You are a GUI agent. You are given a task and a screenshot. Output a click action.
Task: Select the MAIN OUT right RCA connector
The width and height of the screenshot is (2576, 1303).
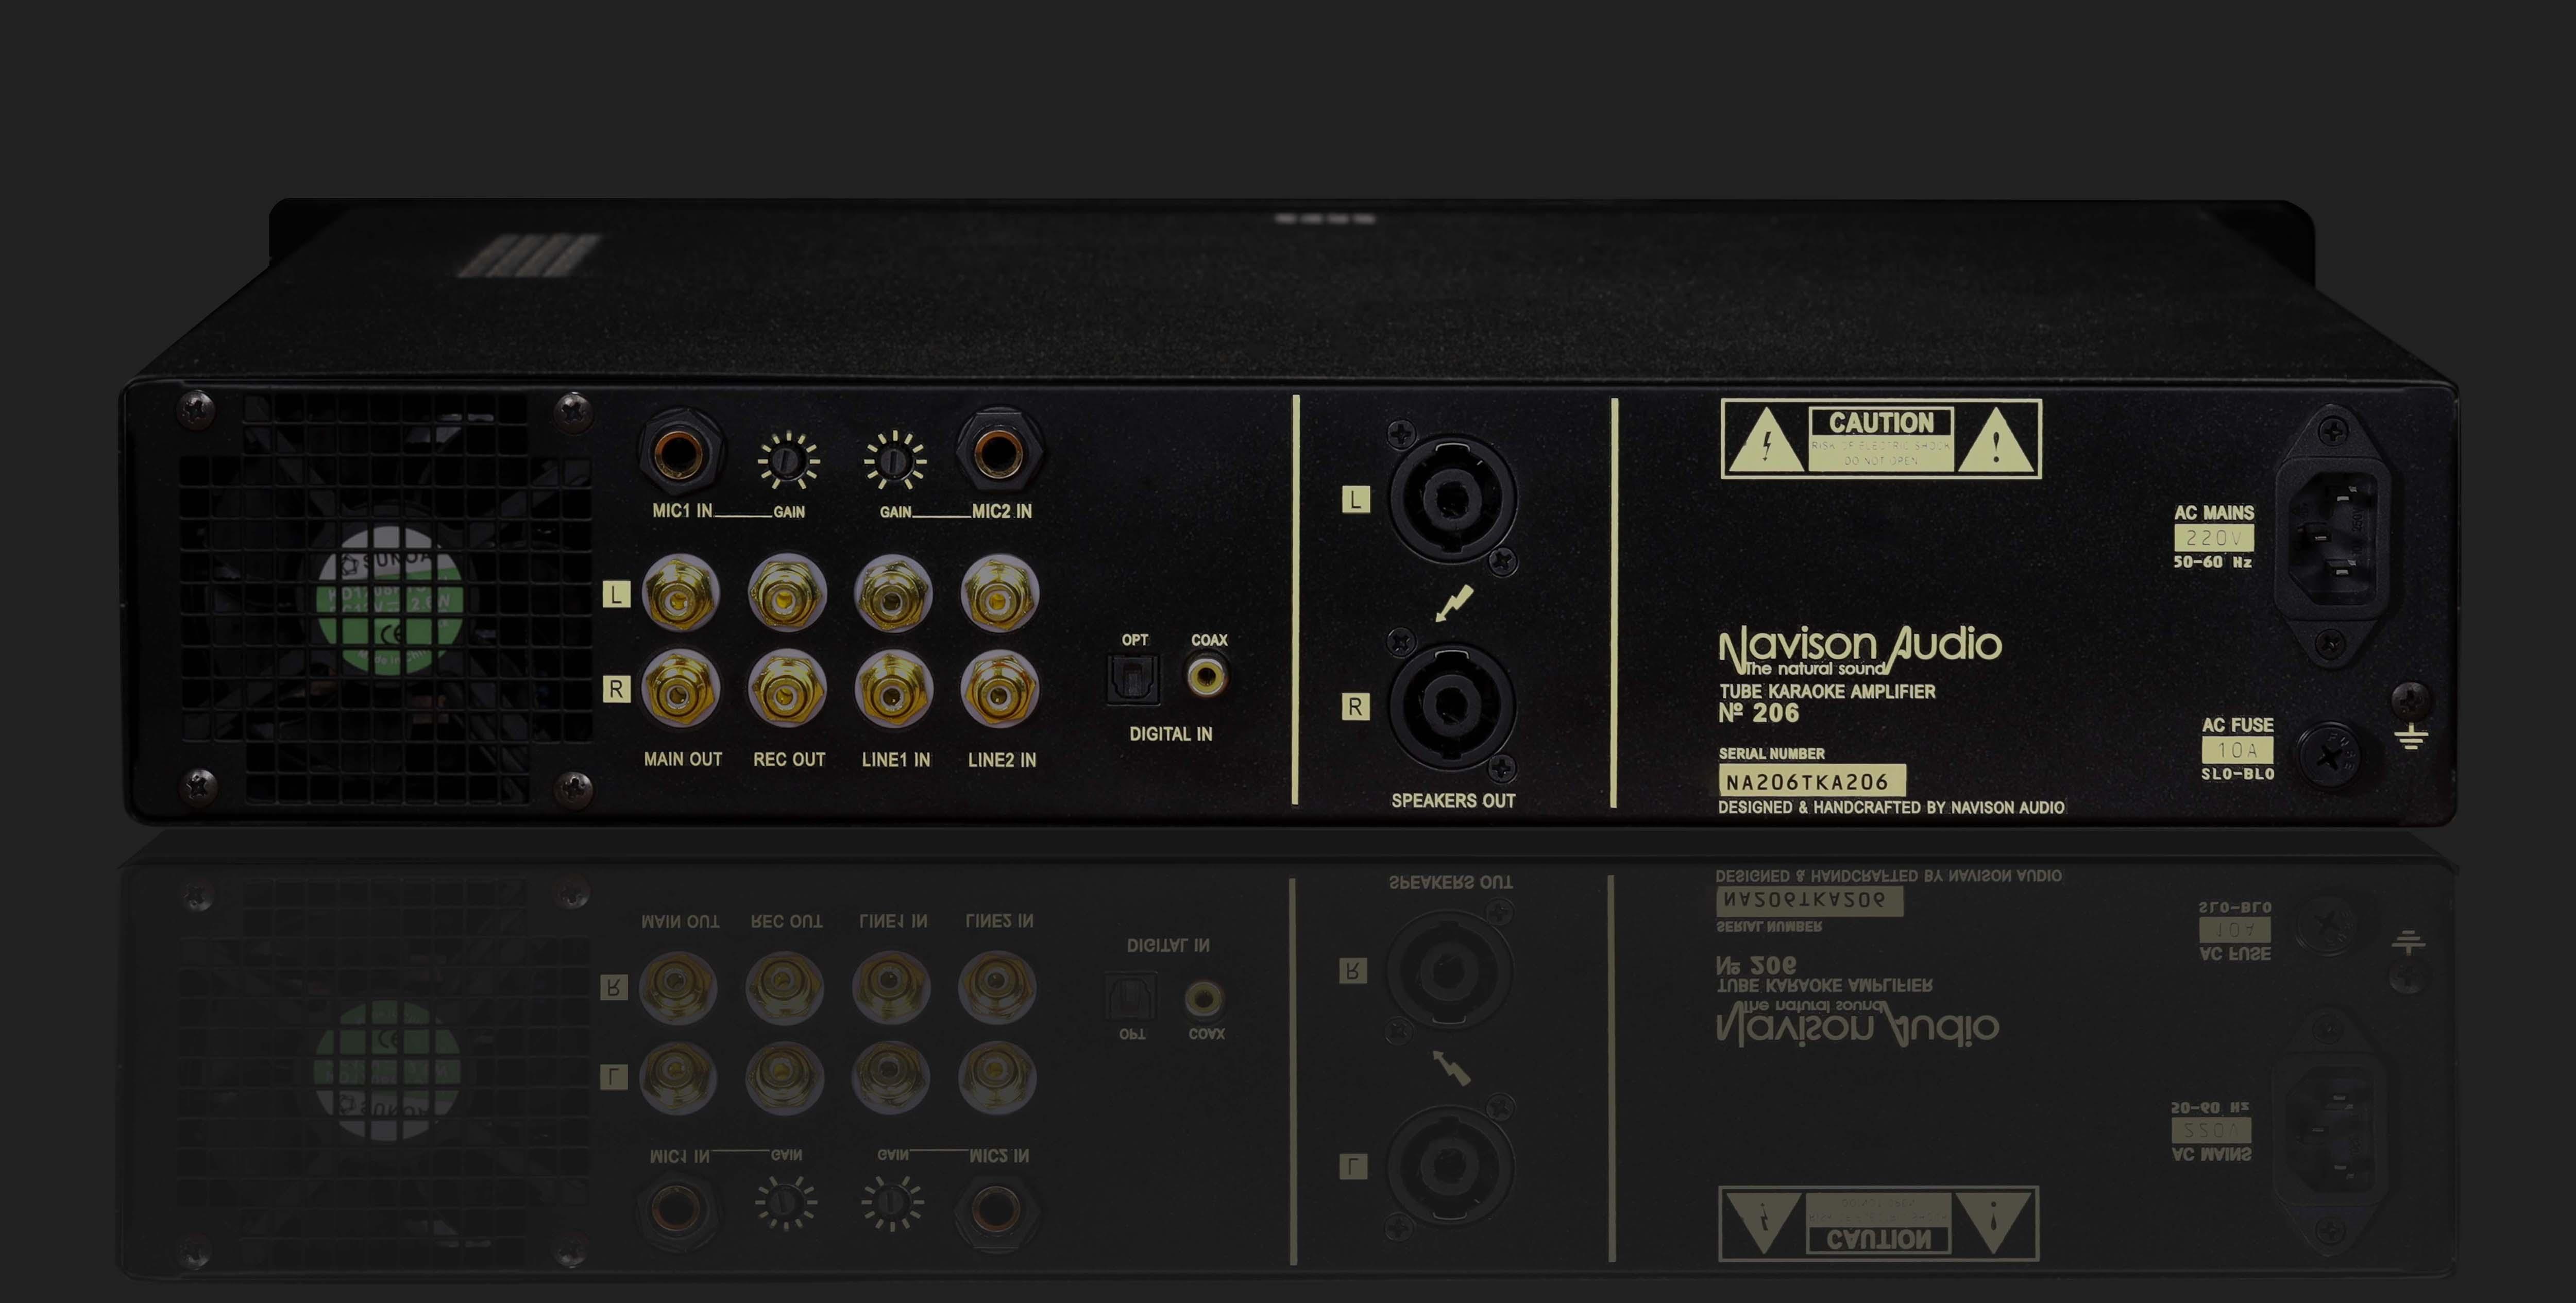click(680, 689)
